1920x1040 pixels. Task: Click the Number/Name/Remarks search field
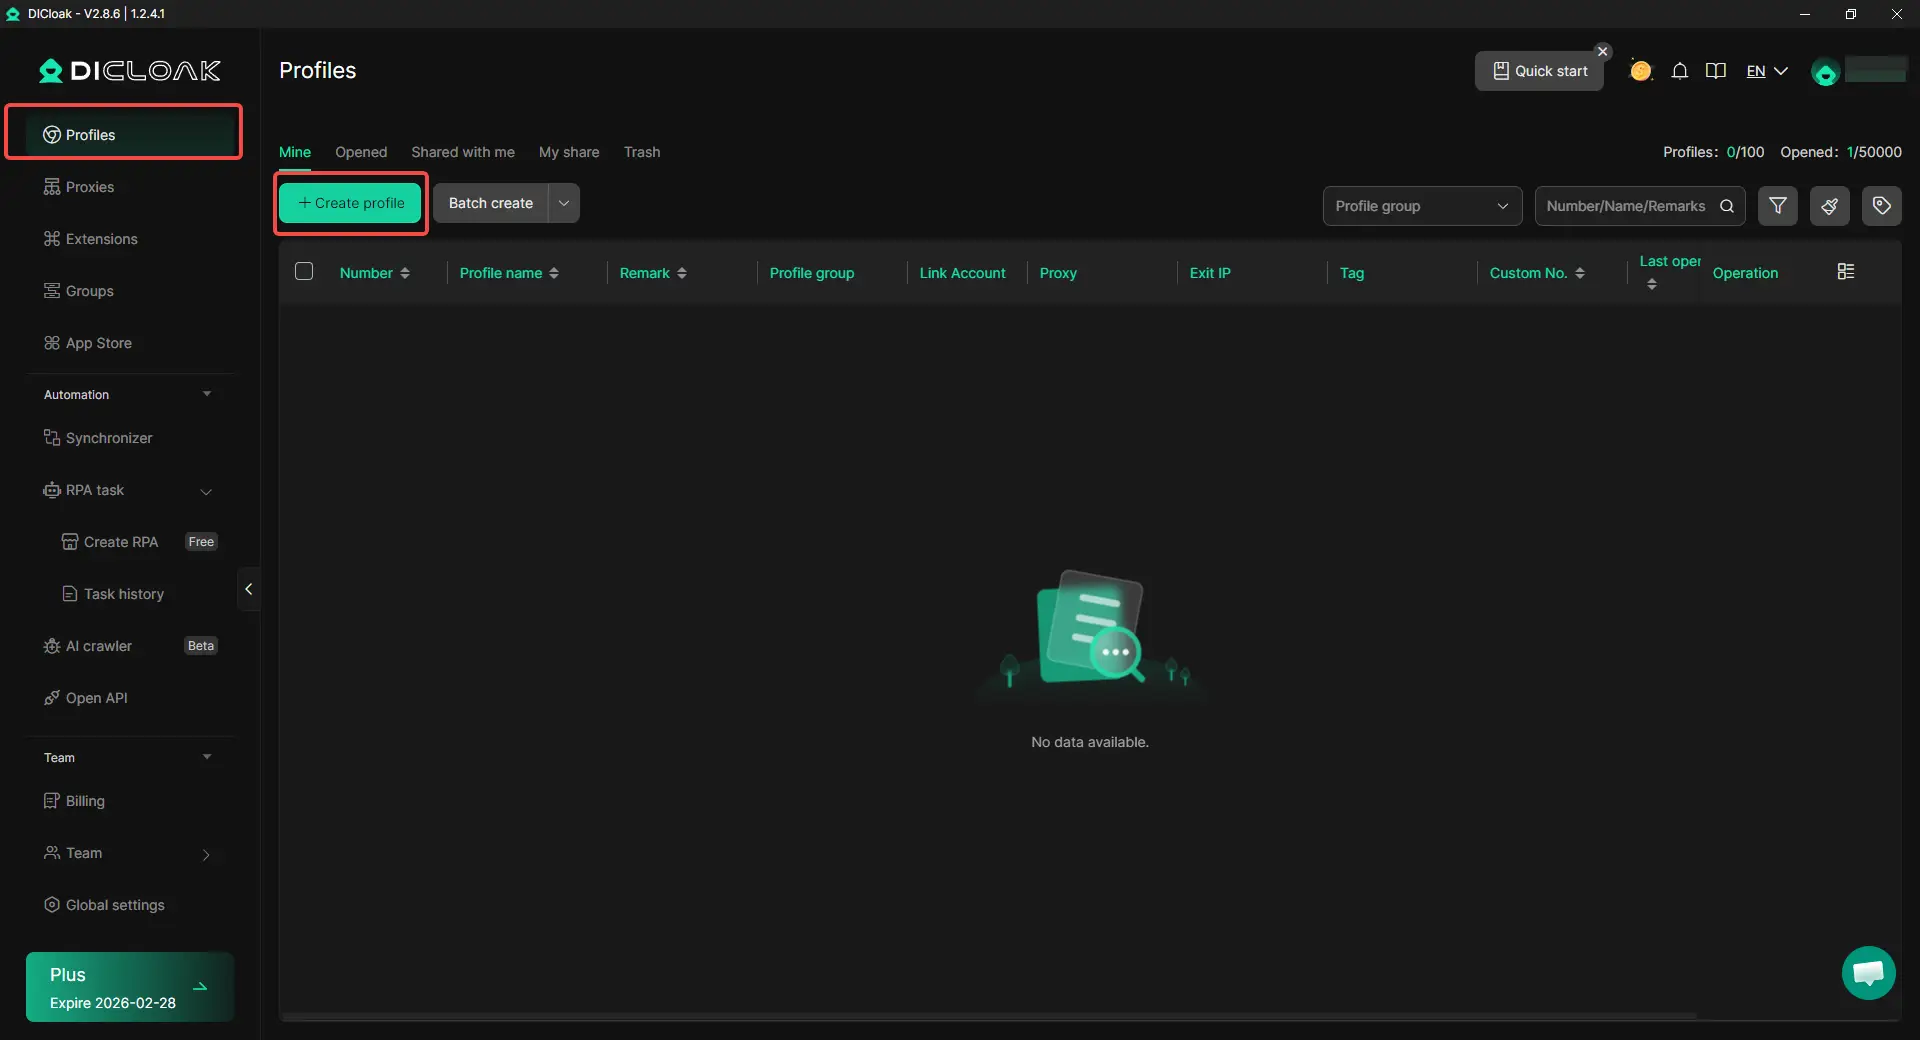click(x=1625, y=206)
